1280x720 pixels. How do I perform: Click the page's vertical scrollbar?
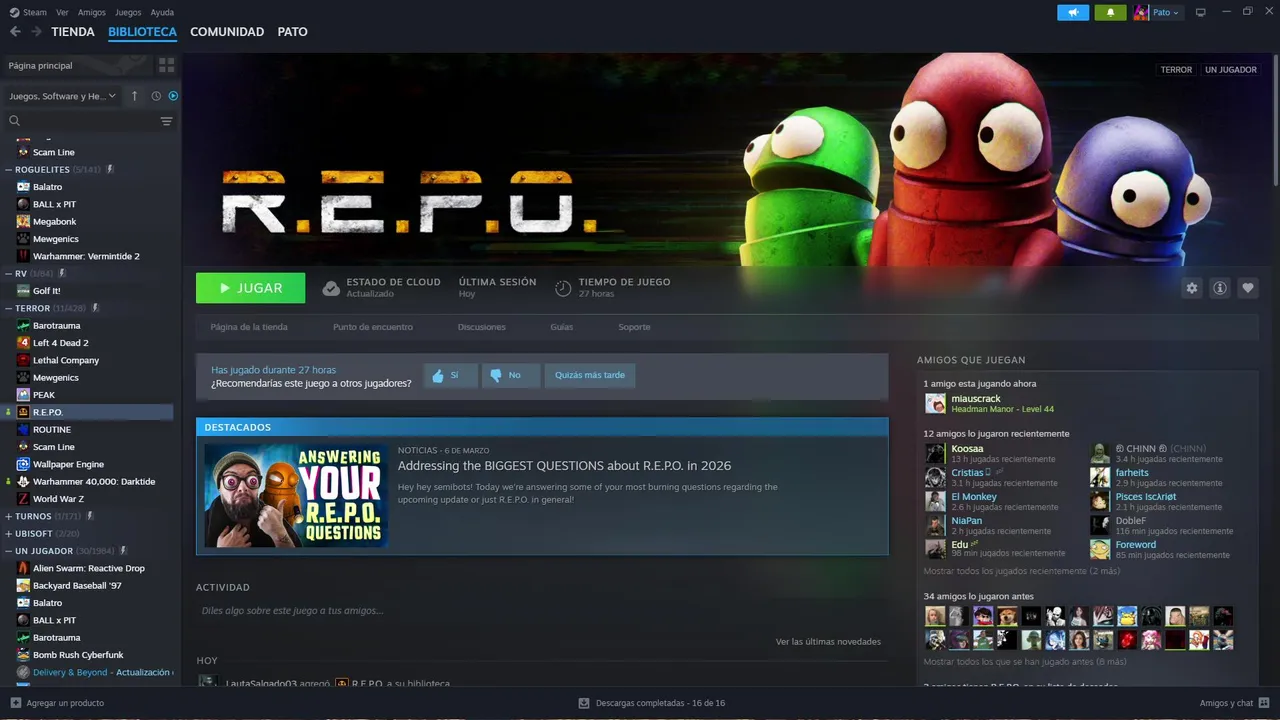click(1275, 120)
